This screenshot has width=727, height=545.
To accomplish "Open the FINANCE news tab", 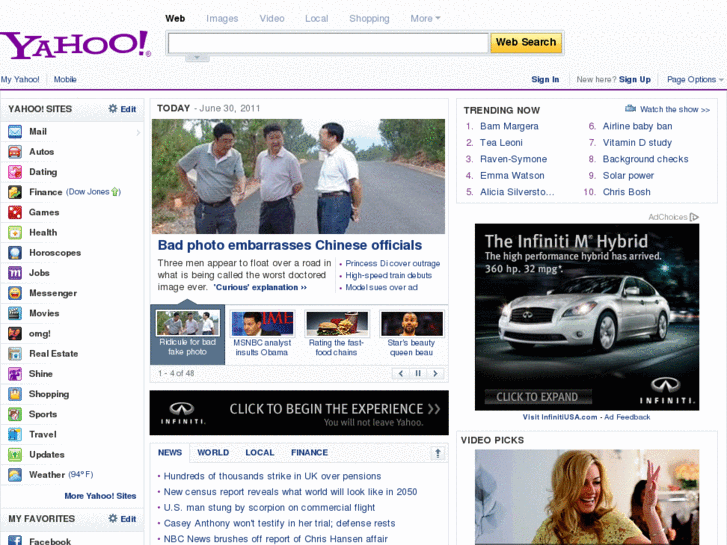I will [309, 453].
